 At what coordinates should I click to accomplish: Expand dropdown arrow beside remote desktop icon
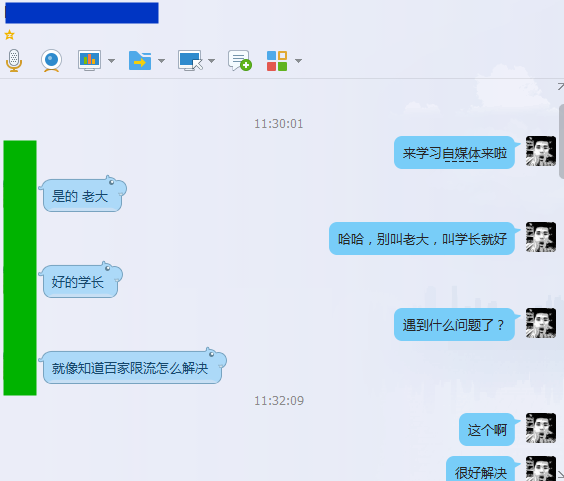212,61
